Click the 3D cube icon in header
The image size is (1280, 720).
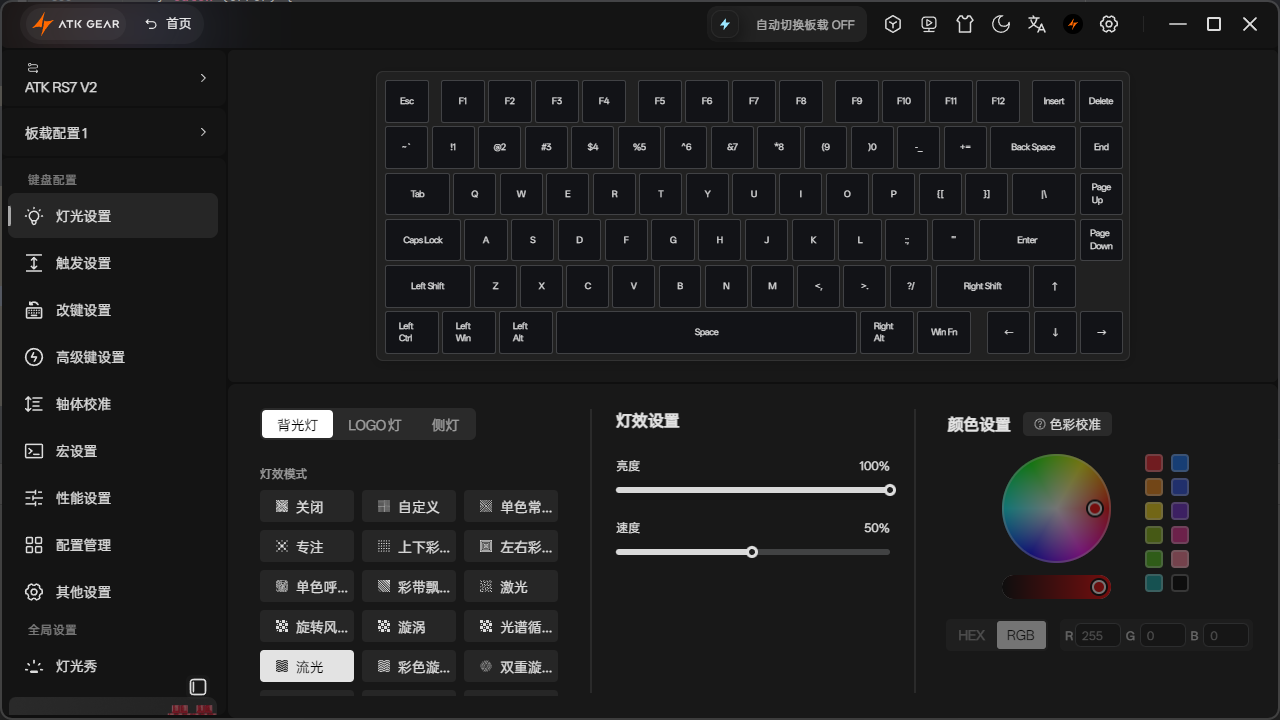(x=893, y=24)
